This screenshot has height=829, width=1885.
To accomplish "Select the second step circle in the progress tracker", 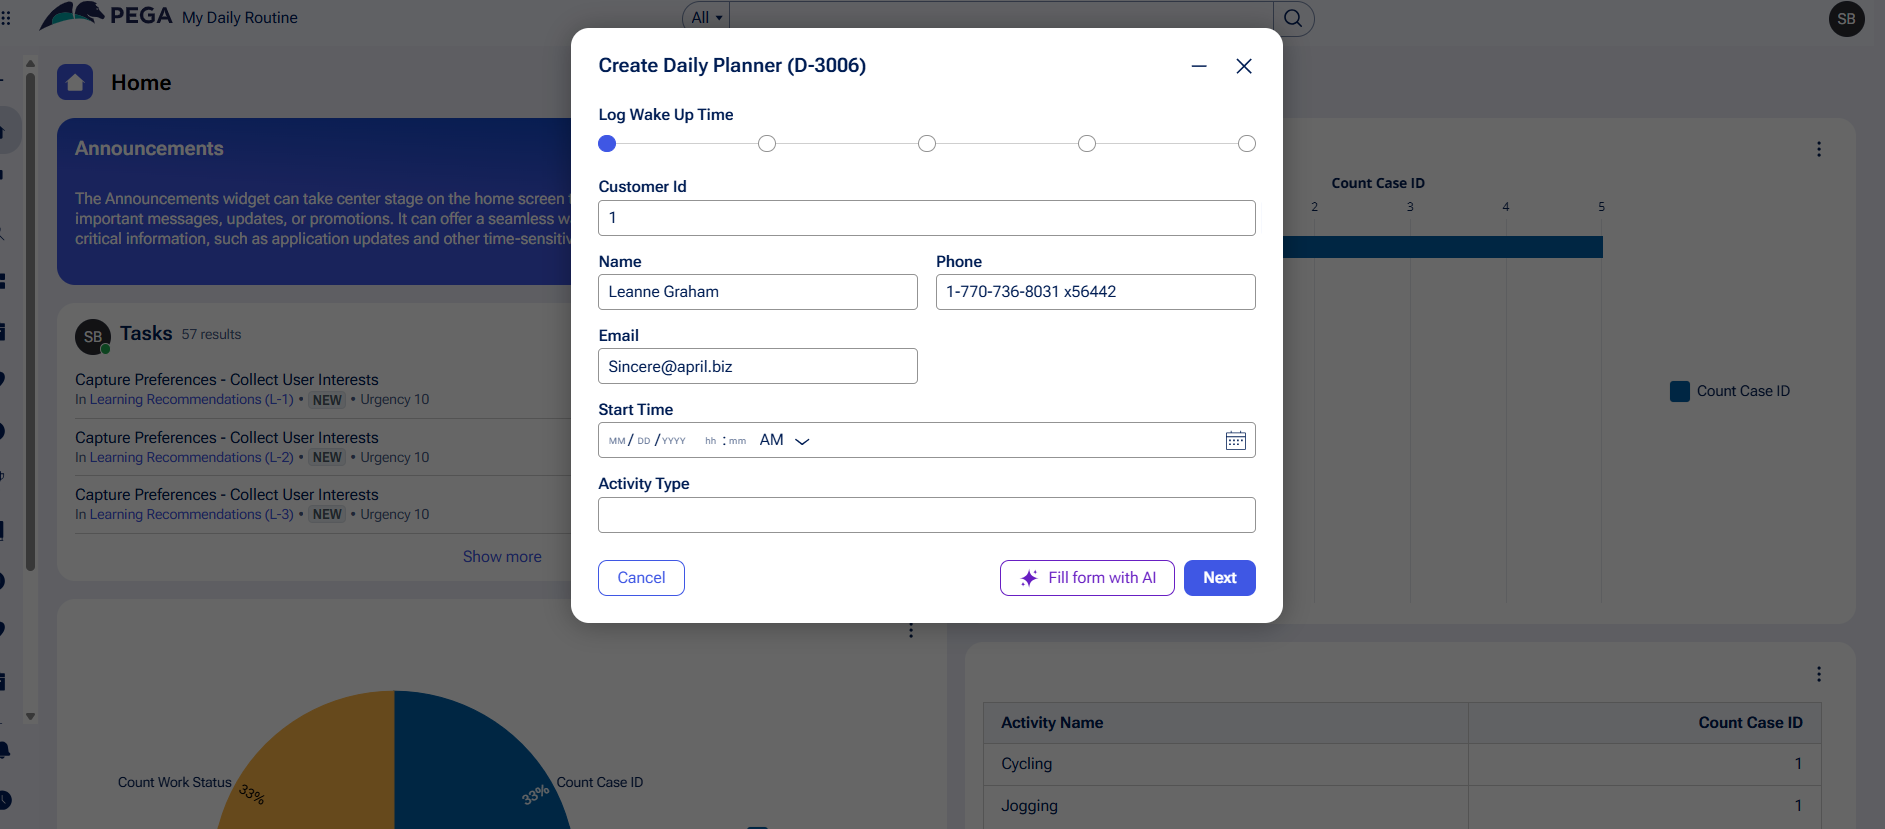I will coord(767,144).
